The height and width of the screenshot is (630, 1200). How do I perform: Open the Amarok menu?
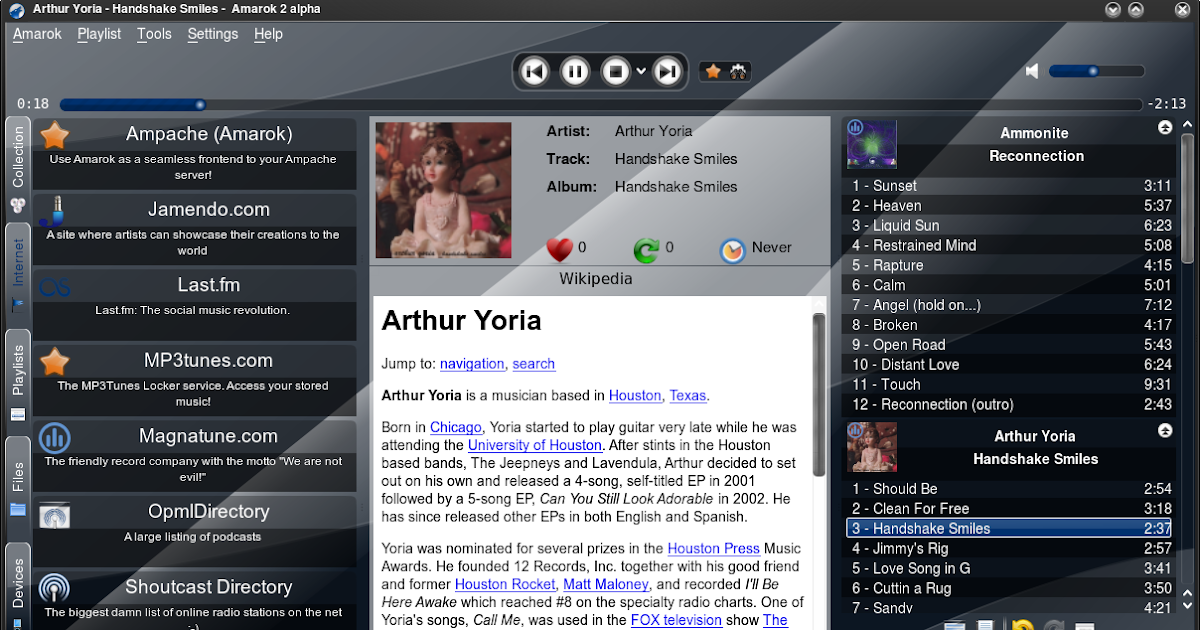37,34
